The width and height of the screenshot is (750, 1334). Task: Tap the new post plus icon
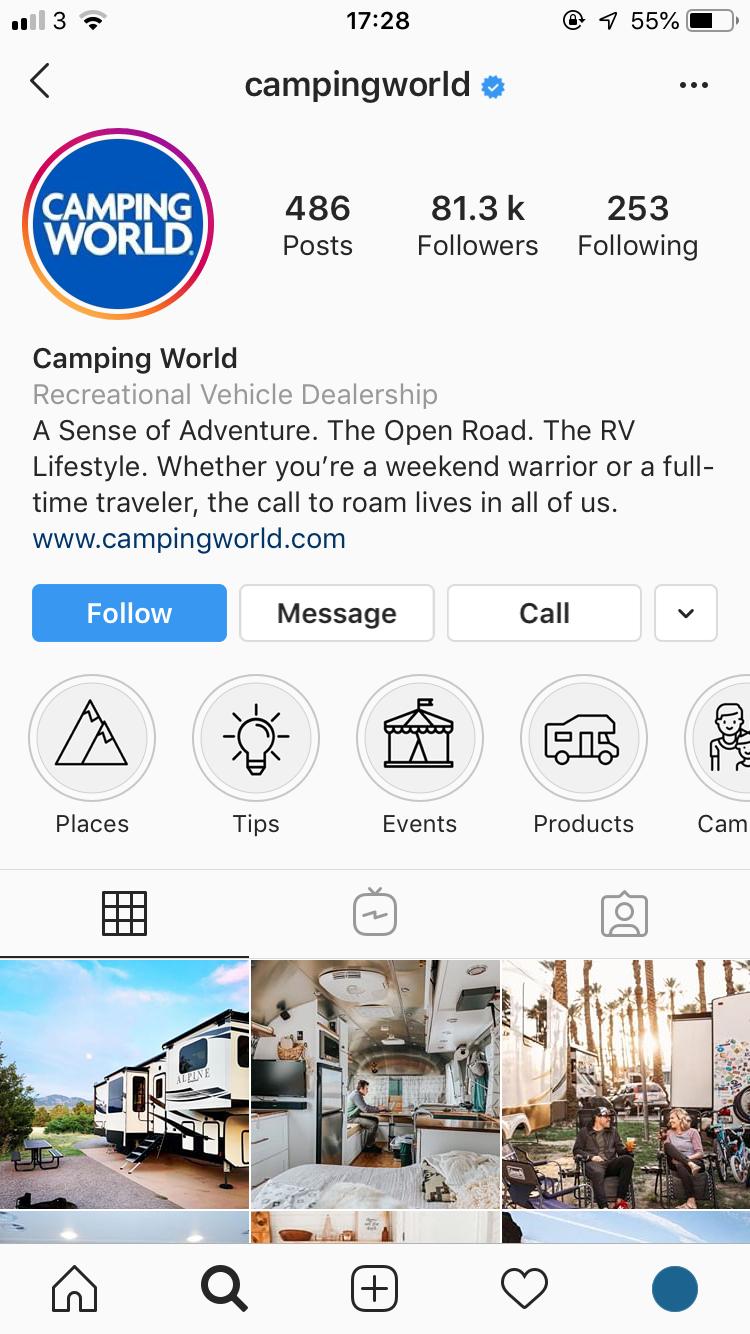coord(375,1289)
